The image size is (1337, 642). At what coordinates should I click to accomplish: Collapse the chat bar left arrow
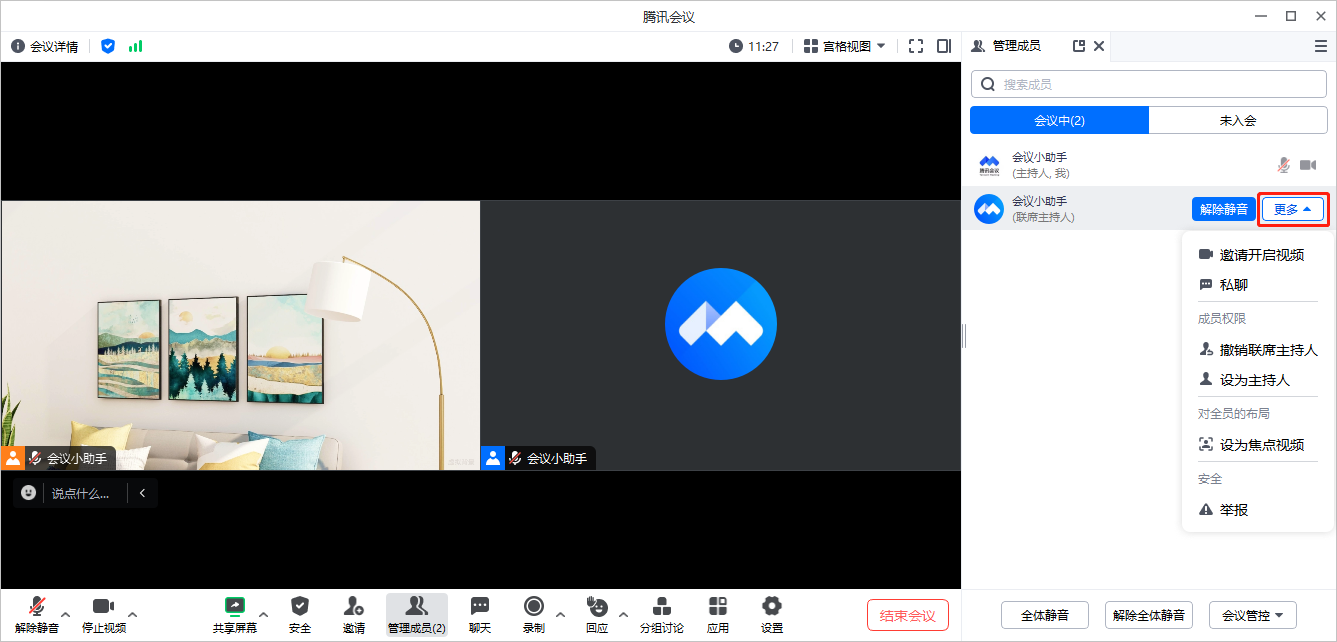(x=142, y=493)
